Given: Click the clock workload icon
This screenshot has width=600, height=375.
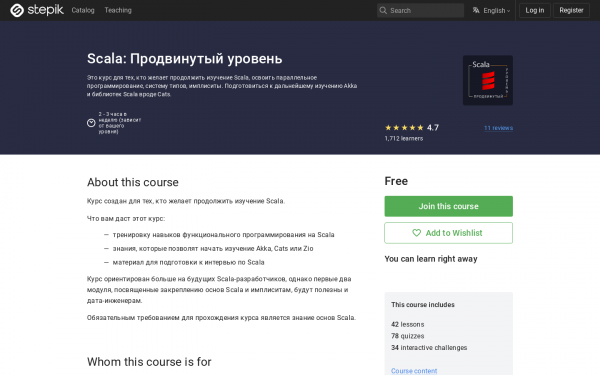Looking at the screenshot, I should (91, 123).
